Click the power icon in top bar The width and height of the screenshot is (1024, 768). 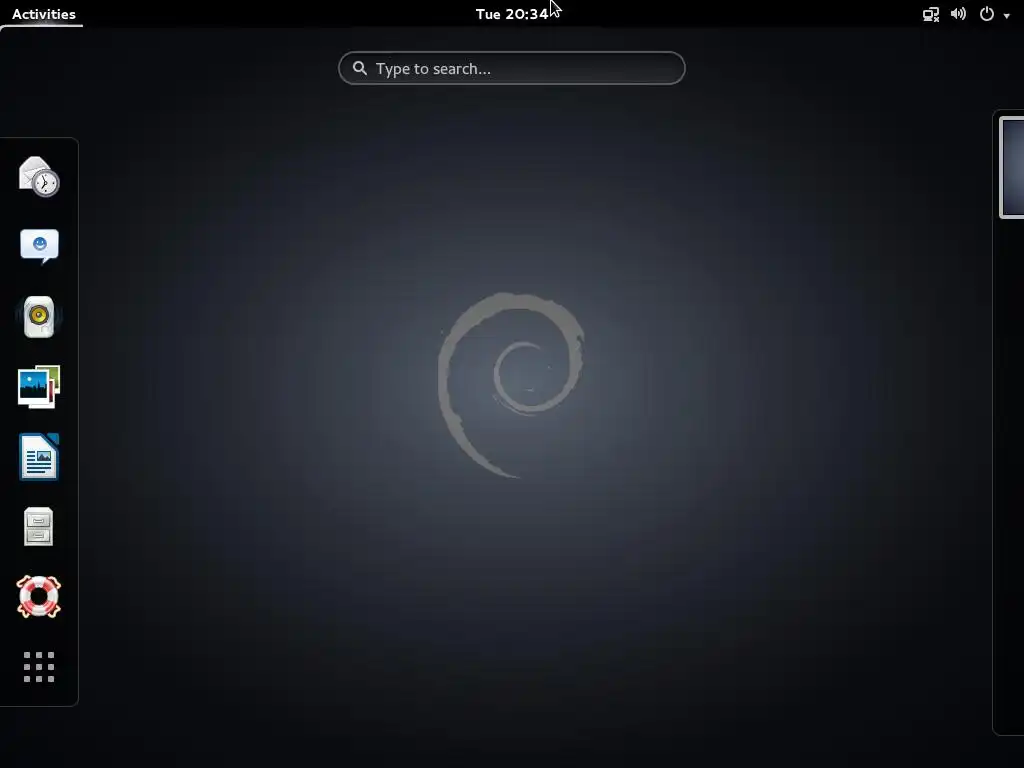point(987,14)
